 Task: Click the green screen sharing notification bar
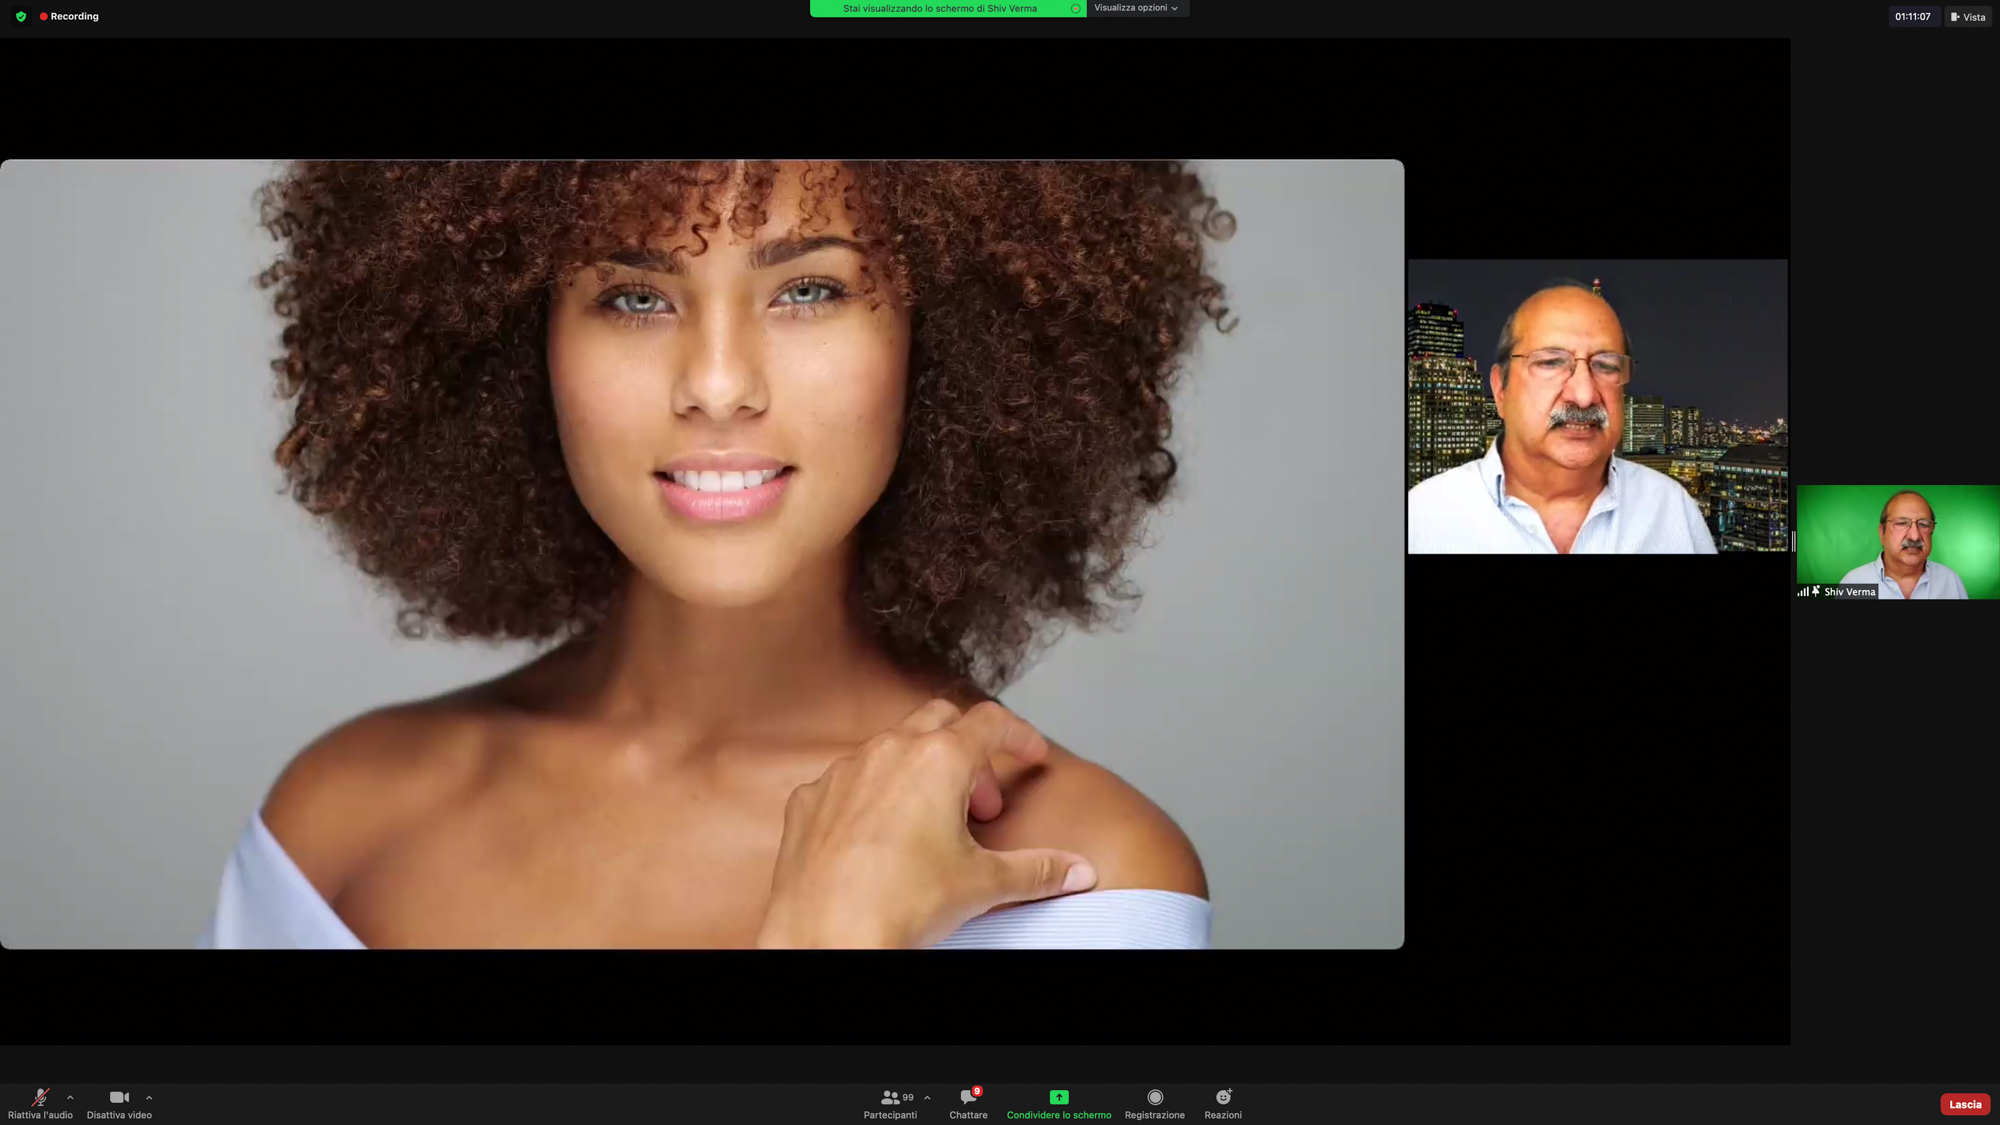tap(940, 8)
